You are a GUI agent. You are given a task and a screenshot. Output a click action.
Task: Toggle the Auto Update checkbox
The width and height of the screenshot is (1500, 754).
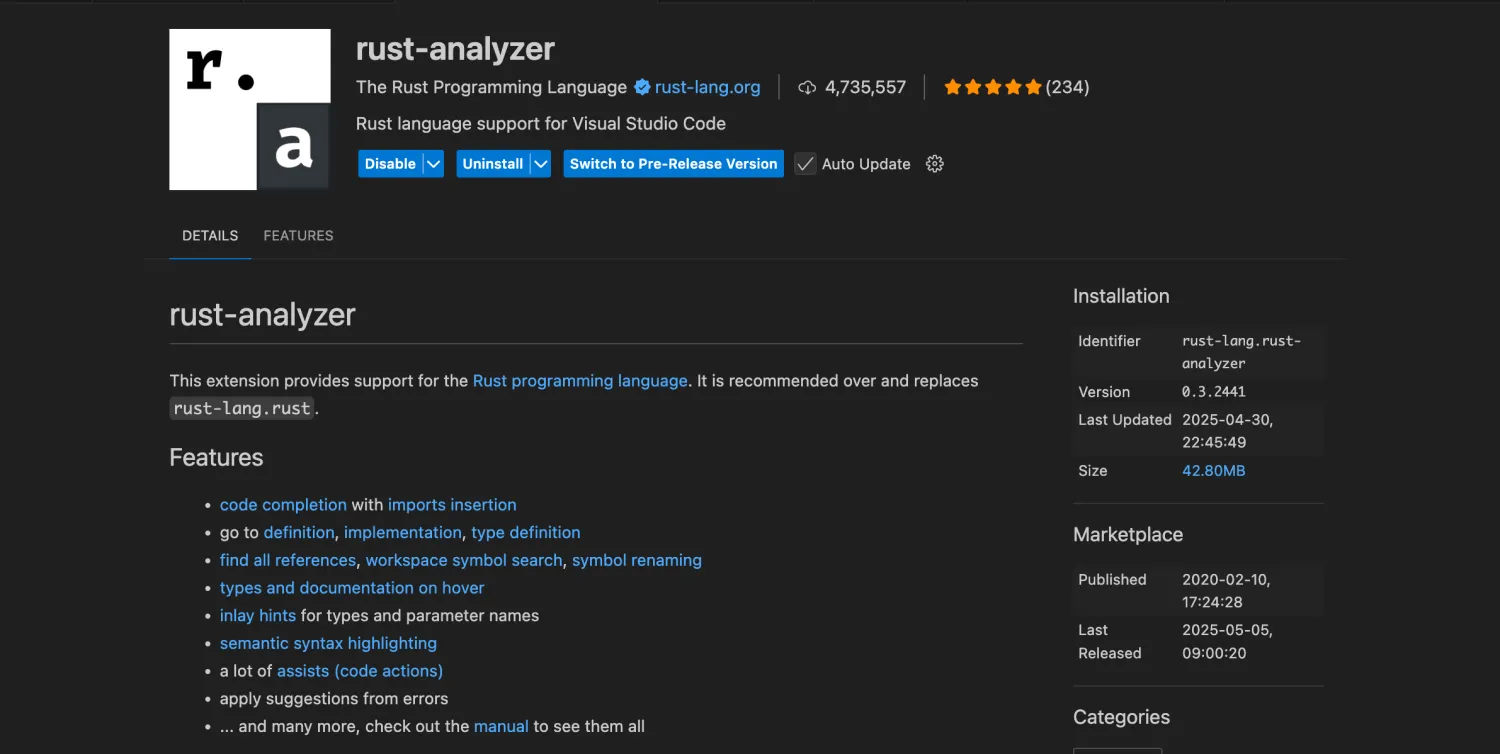805,164
